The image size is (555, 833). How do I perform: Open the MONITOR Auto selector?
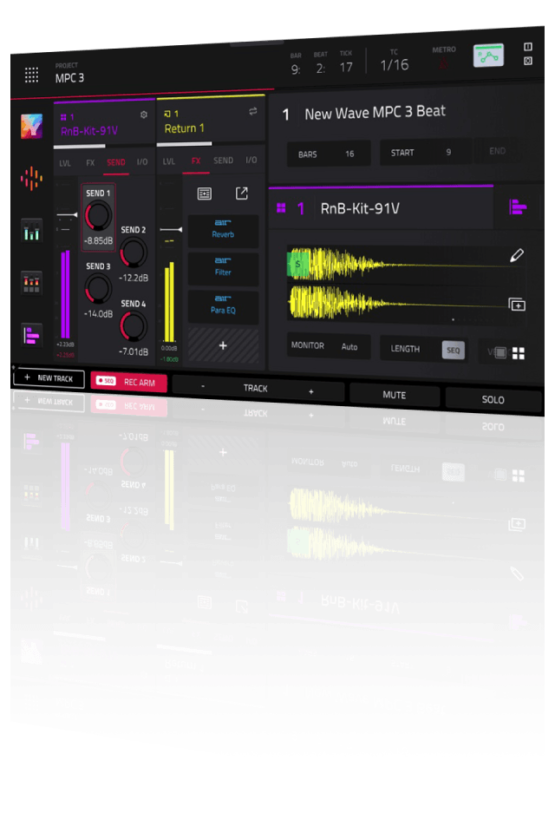point(329,346)
